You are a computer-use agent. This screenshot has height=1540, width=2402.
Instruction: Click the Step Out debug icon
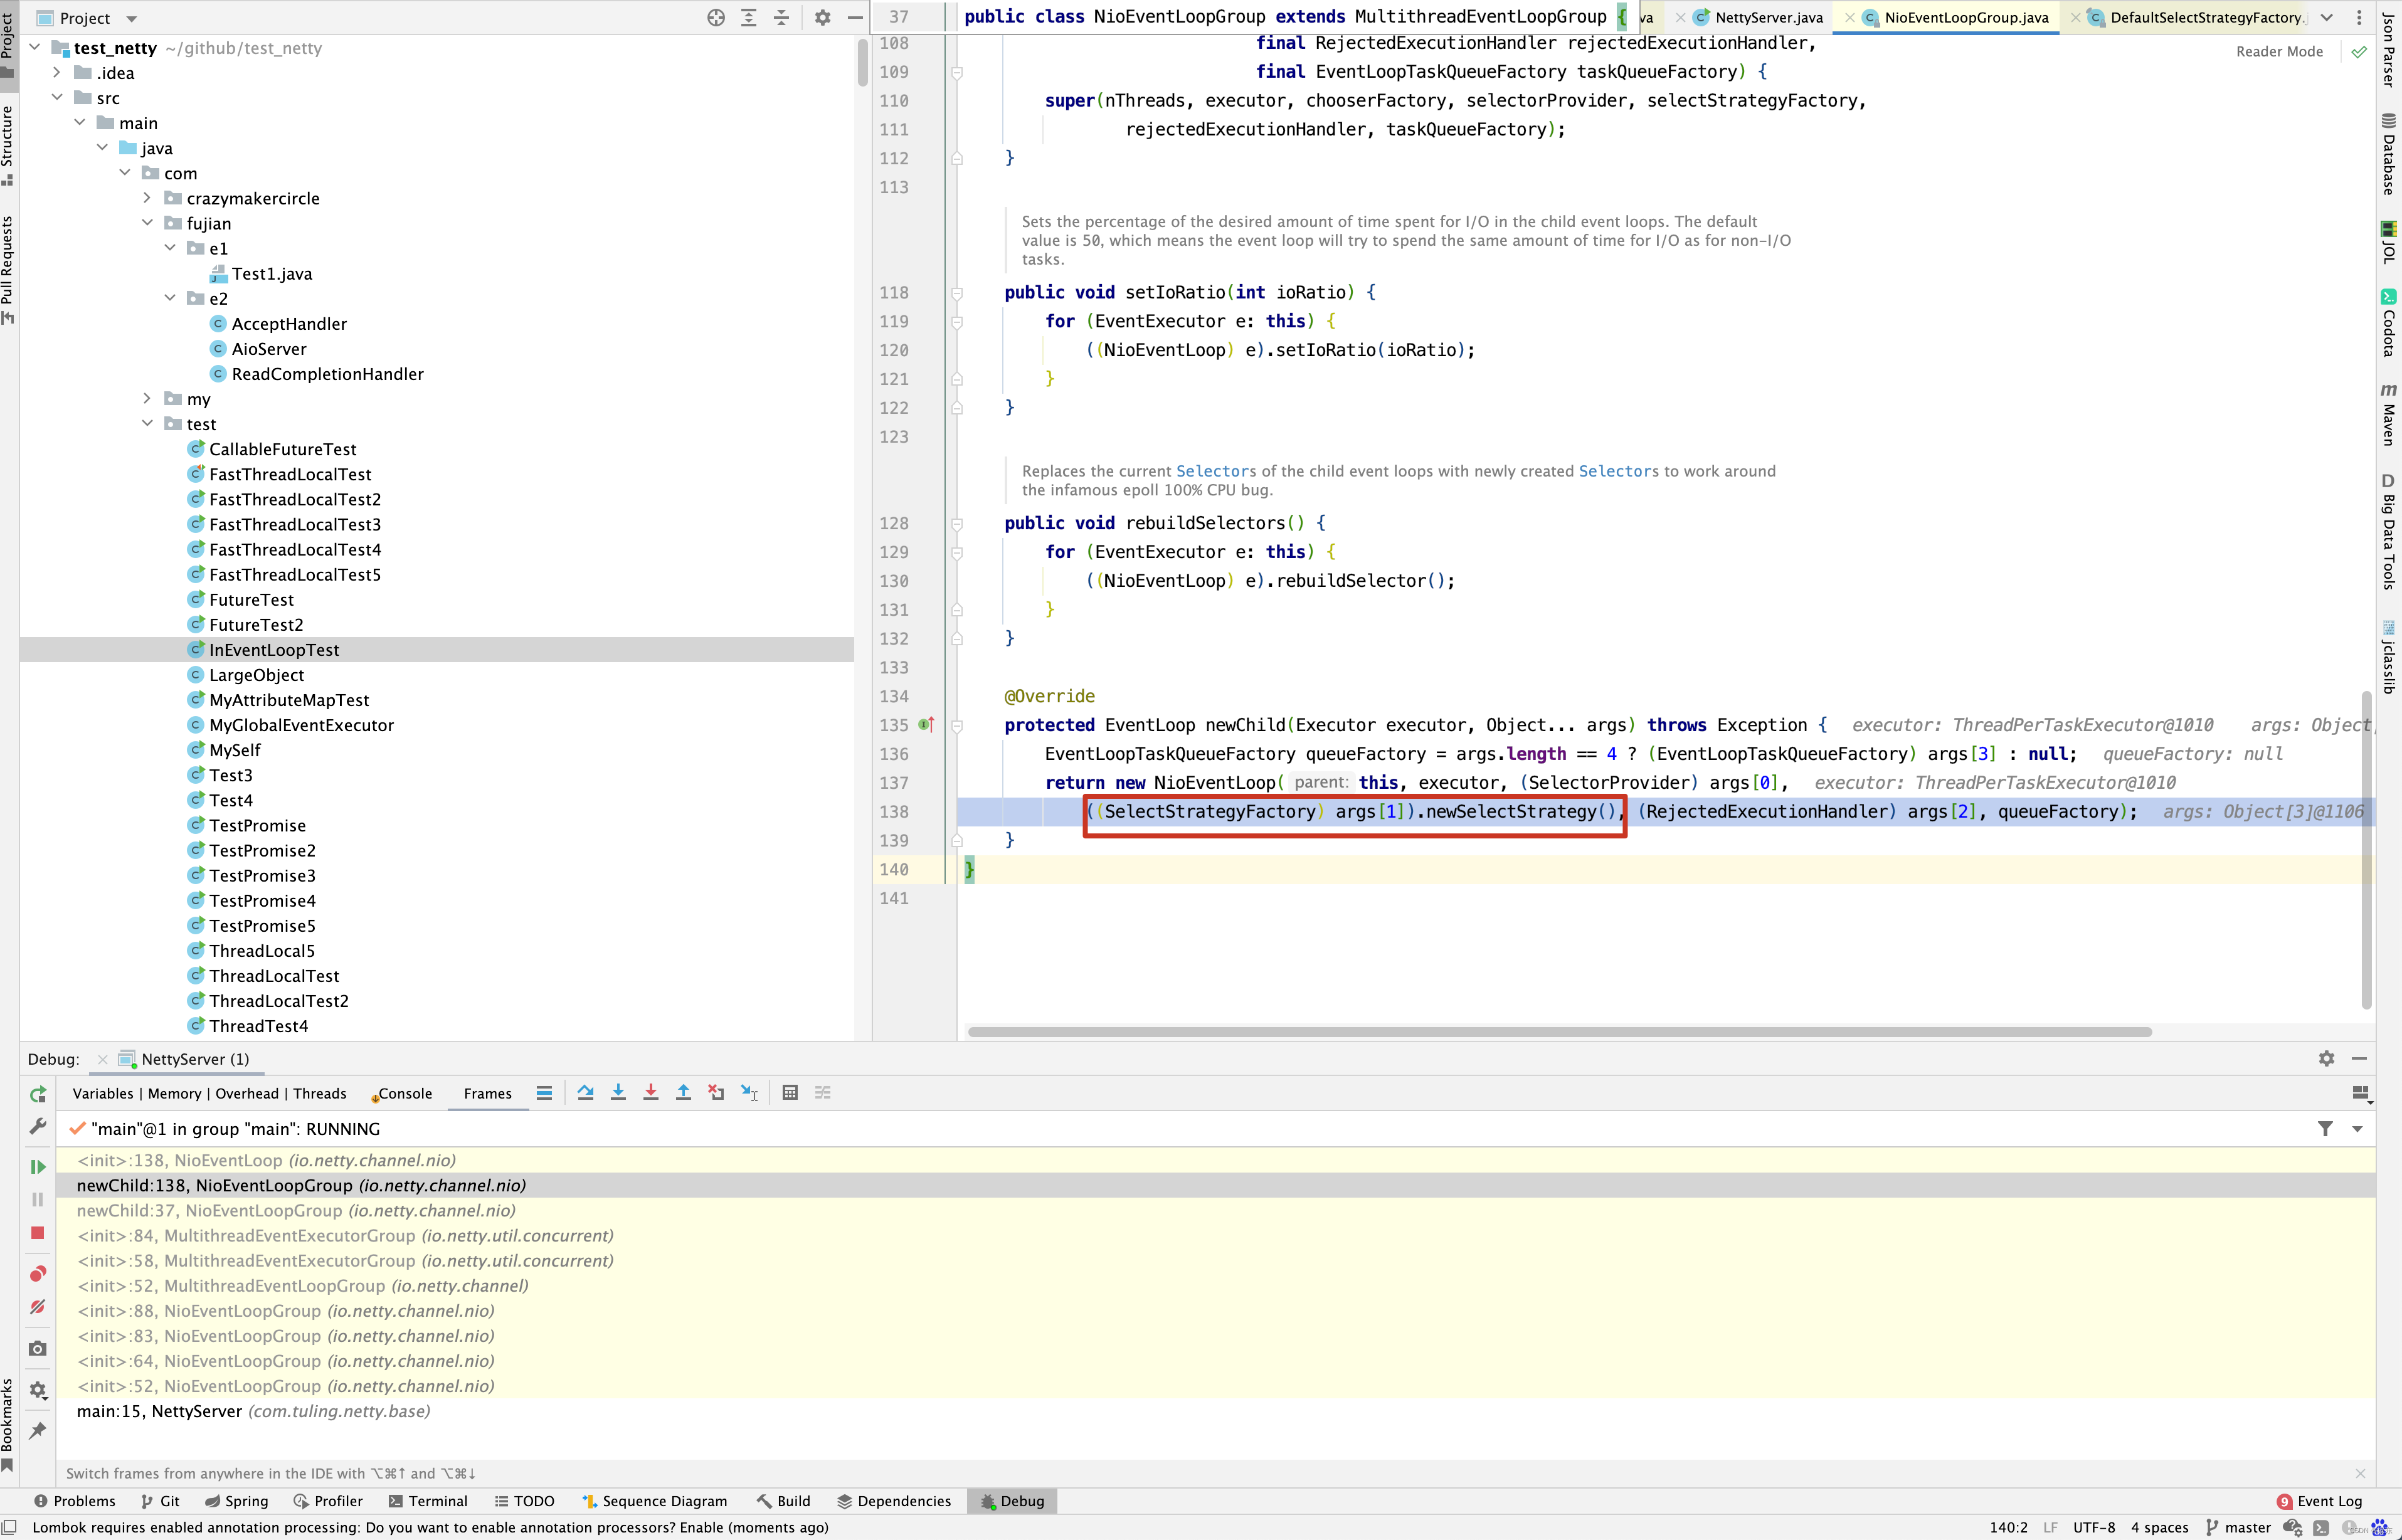click(x=683, y=1093)
